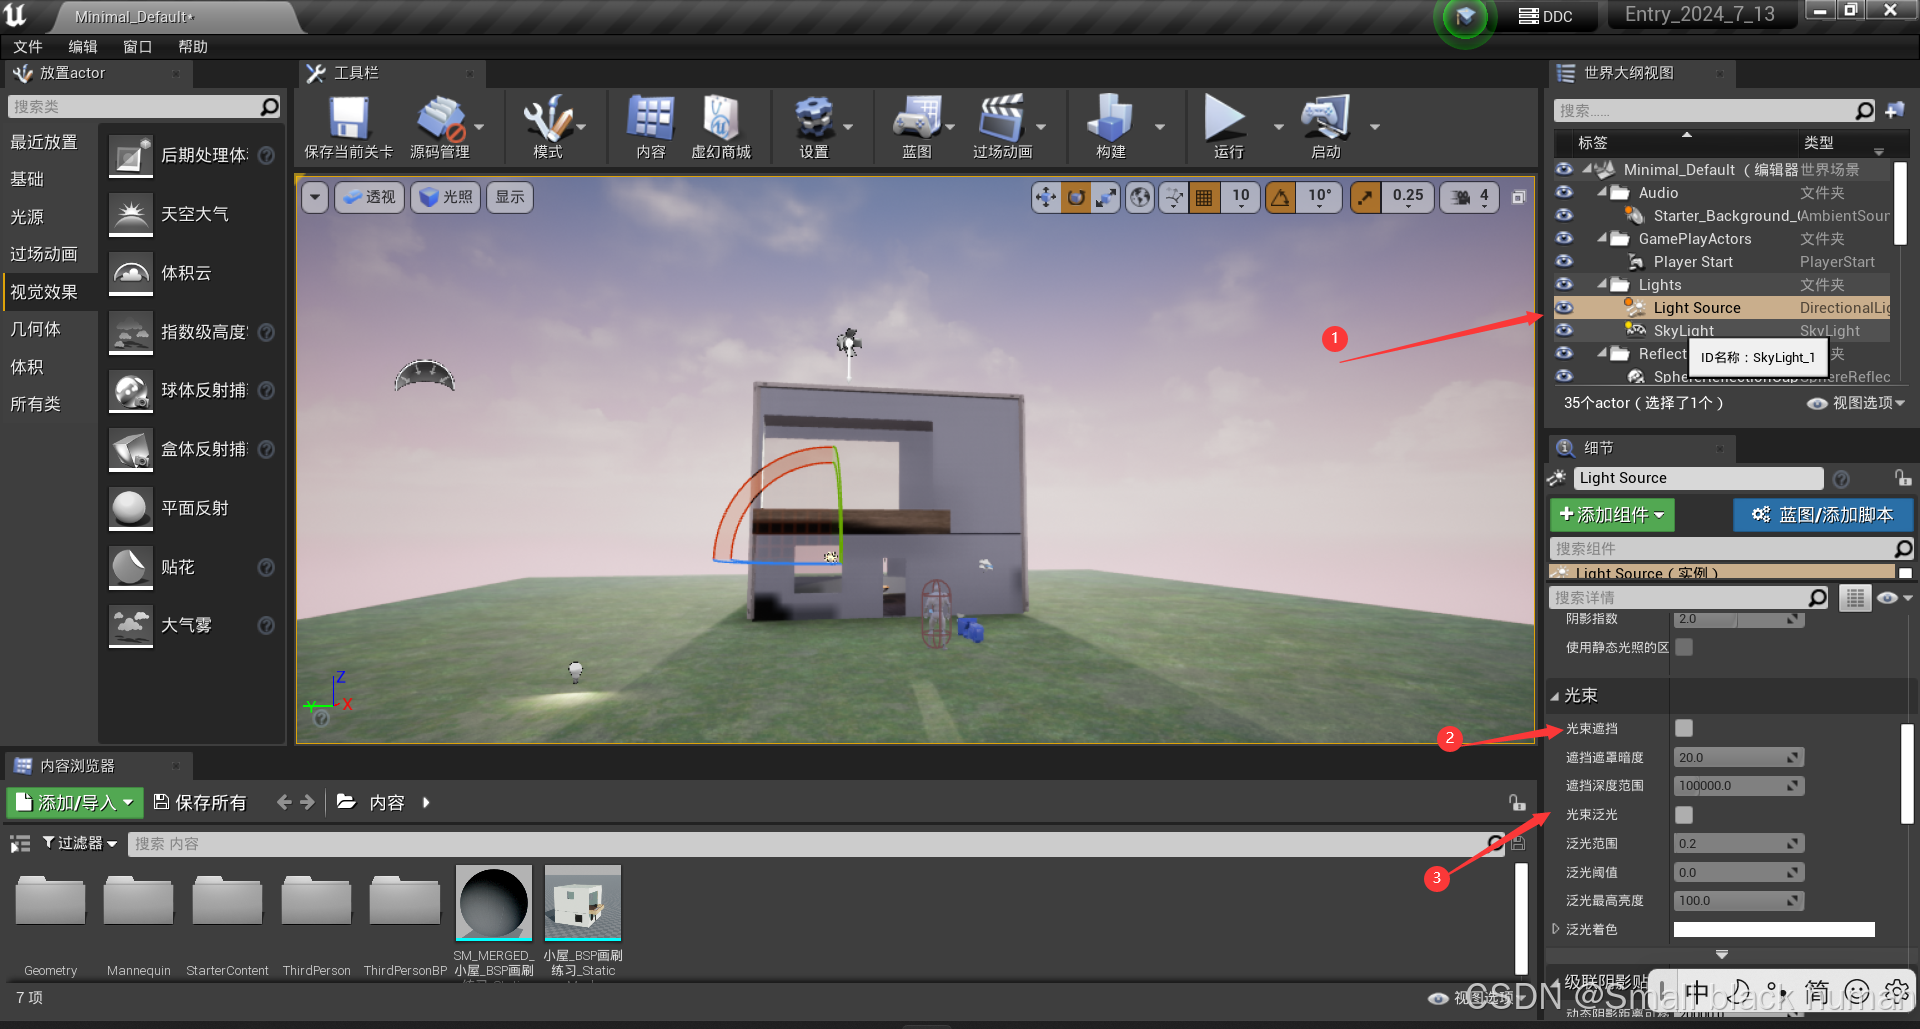This screenshot has height=1029, width=1920.
Task: Click the Build (构建) toolbar icon
Action: (x=1110, y=121)
